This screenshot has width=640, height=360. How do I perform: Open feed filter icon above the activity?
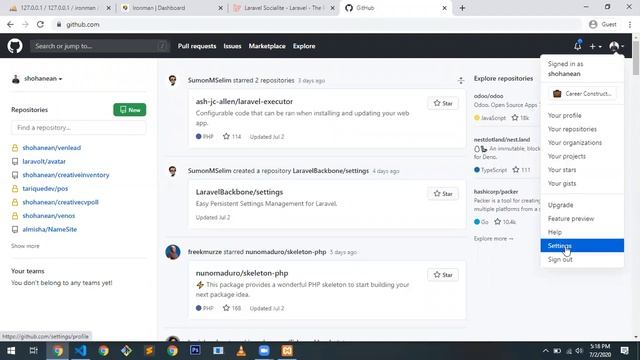[461, 80]
